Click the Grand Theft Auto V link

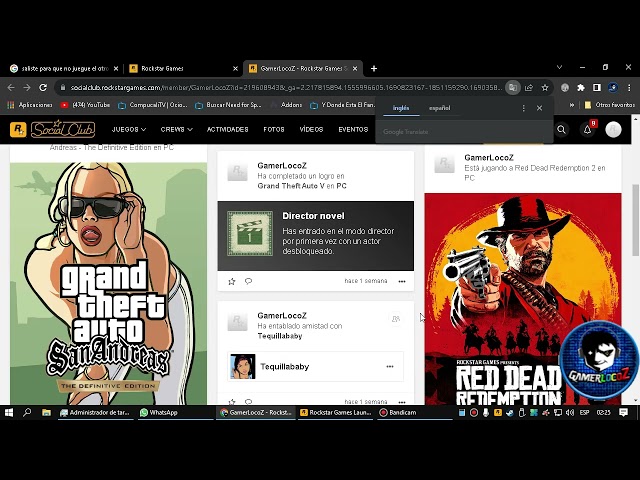point(291,186)
